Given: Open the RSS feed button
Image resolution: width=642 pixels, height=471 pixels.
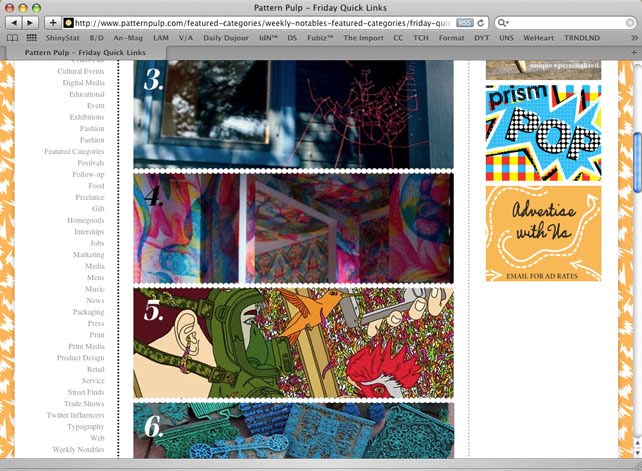Looking at the screenshot, I should click(465, 23).
